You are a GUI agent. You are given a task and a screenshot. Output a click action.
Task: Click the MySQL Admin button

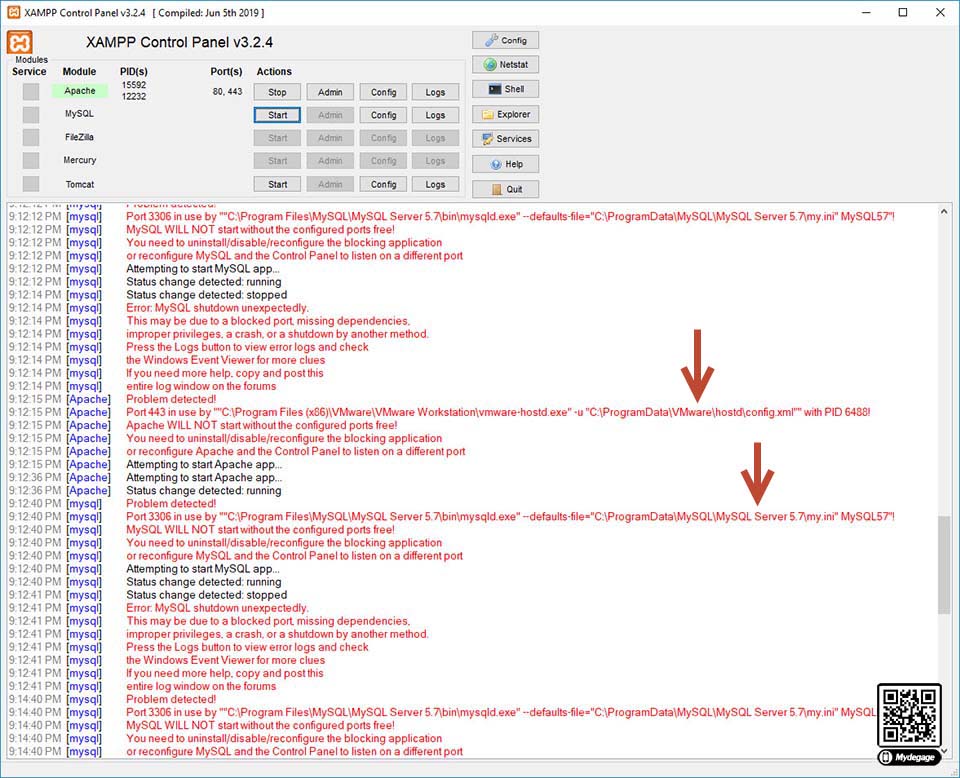pos(330,115)
